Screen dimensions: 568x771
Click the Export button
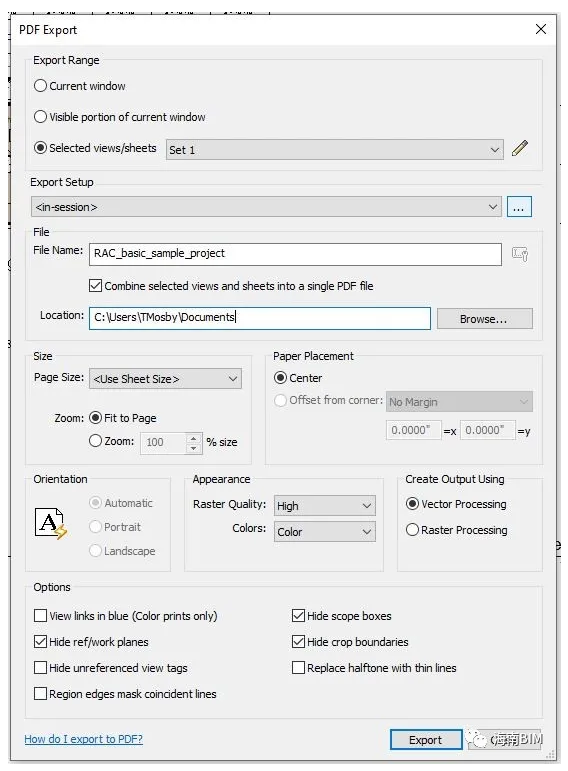[426, 740]
